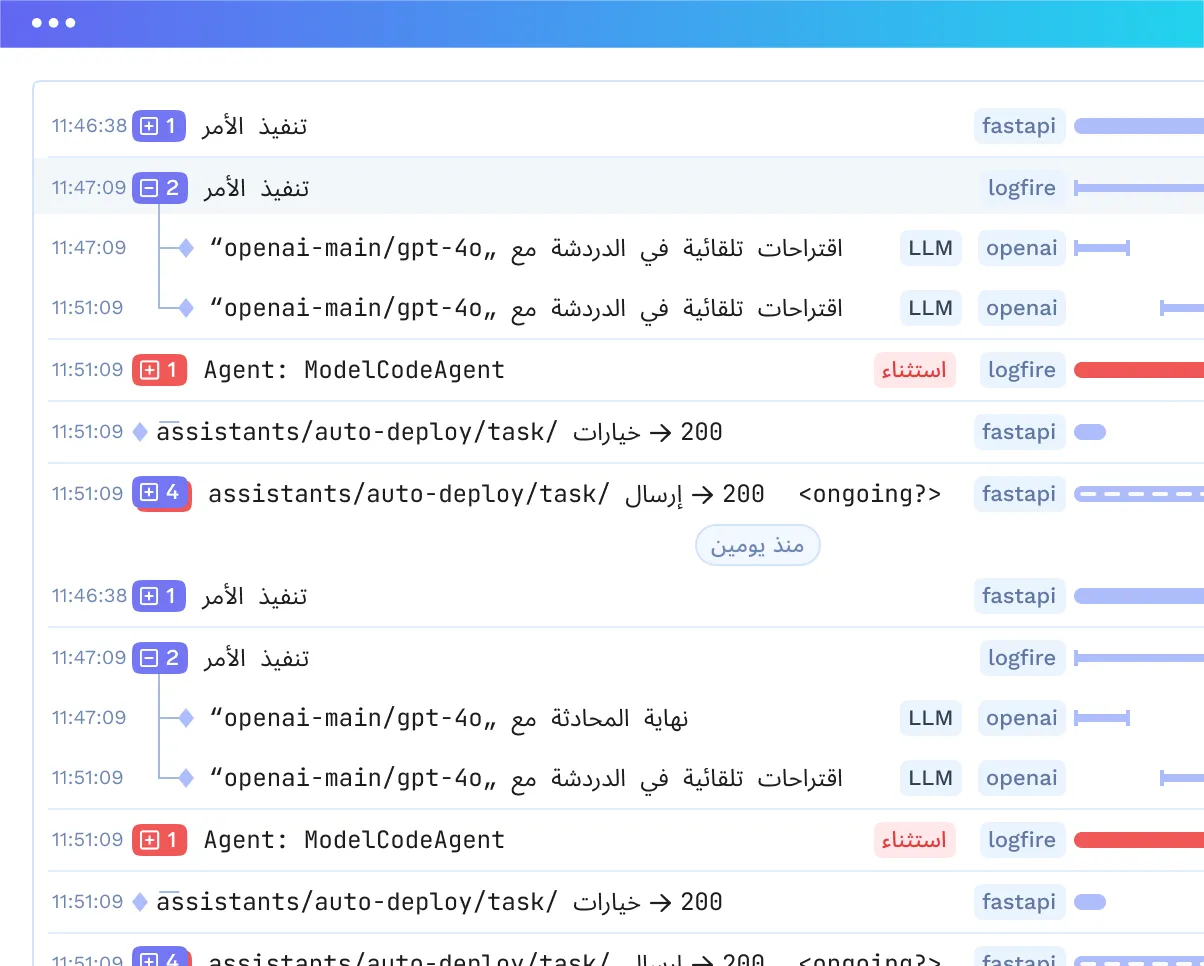1204x966 pixels.
Task: Click the diamond icon of the lower خيارات → 200 row
Action: pos(141,902)
